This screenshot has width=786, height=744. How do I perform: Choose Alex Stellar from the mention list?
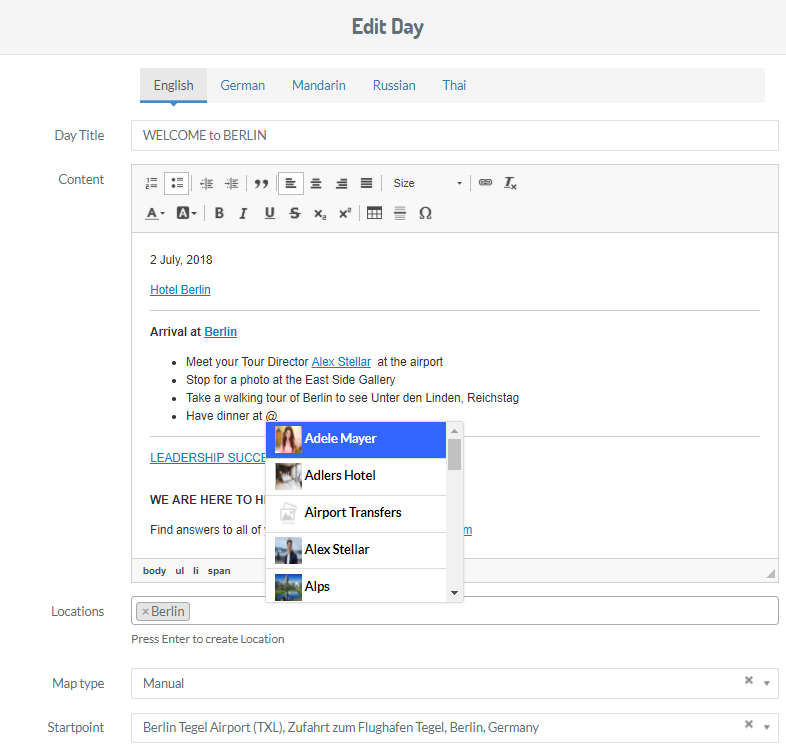coord(356,550)
